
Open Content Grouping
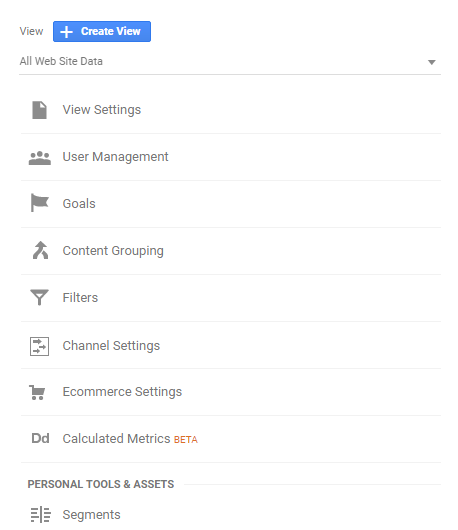coord(113,251)
